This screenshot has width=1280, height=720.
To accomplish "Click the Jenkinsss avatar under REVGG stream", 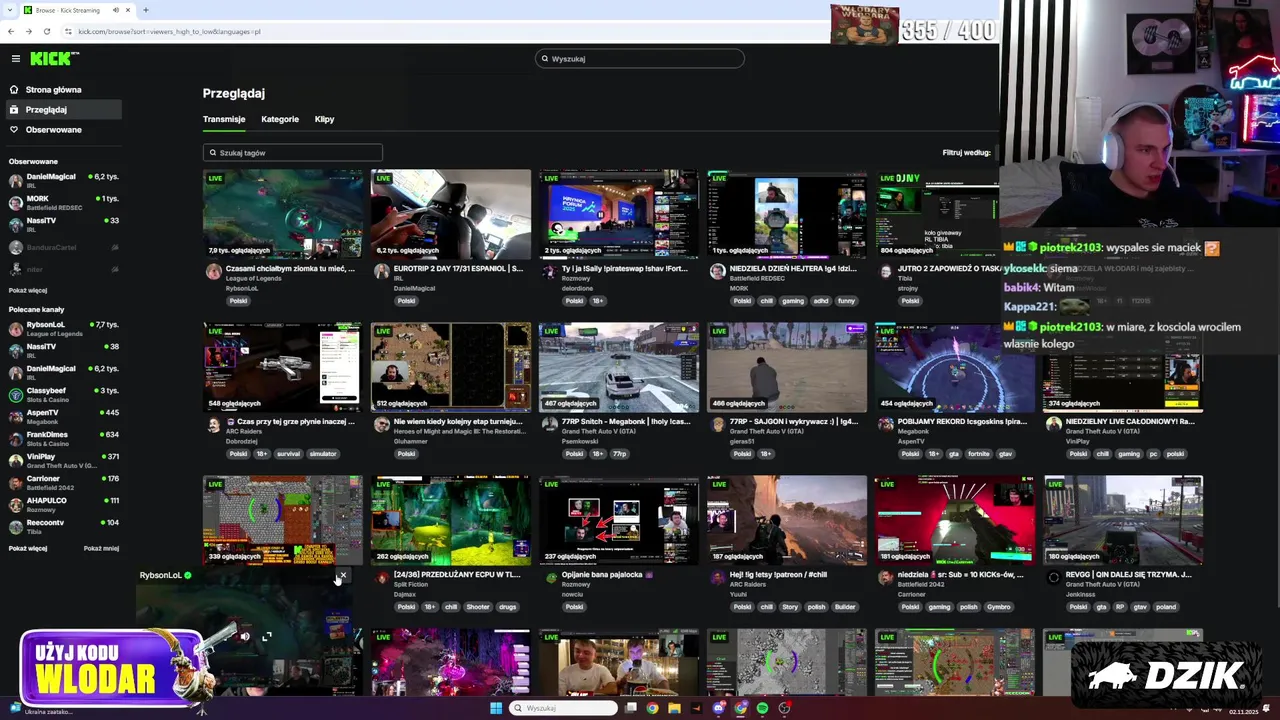I will (1053, 577).
